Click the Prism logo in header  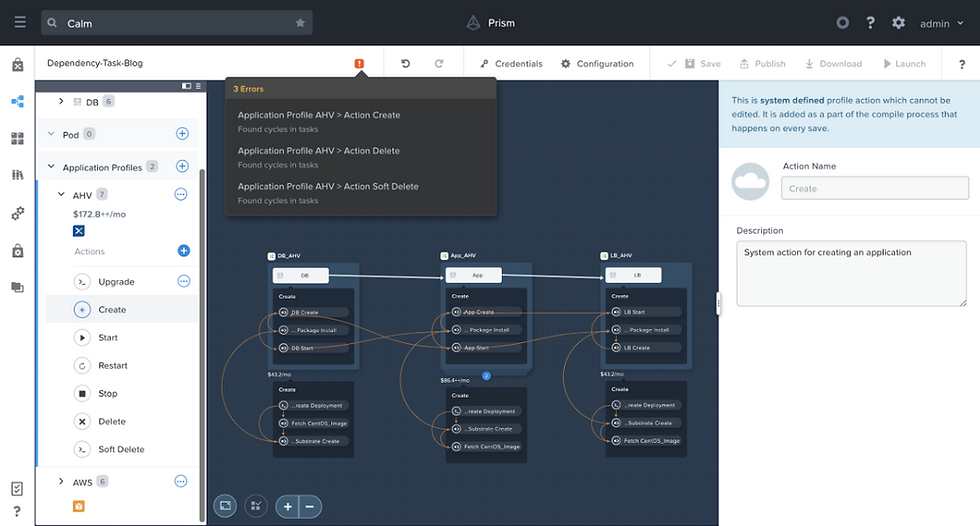(491, 23)
